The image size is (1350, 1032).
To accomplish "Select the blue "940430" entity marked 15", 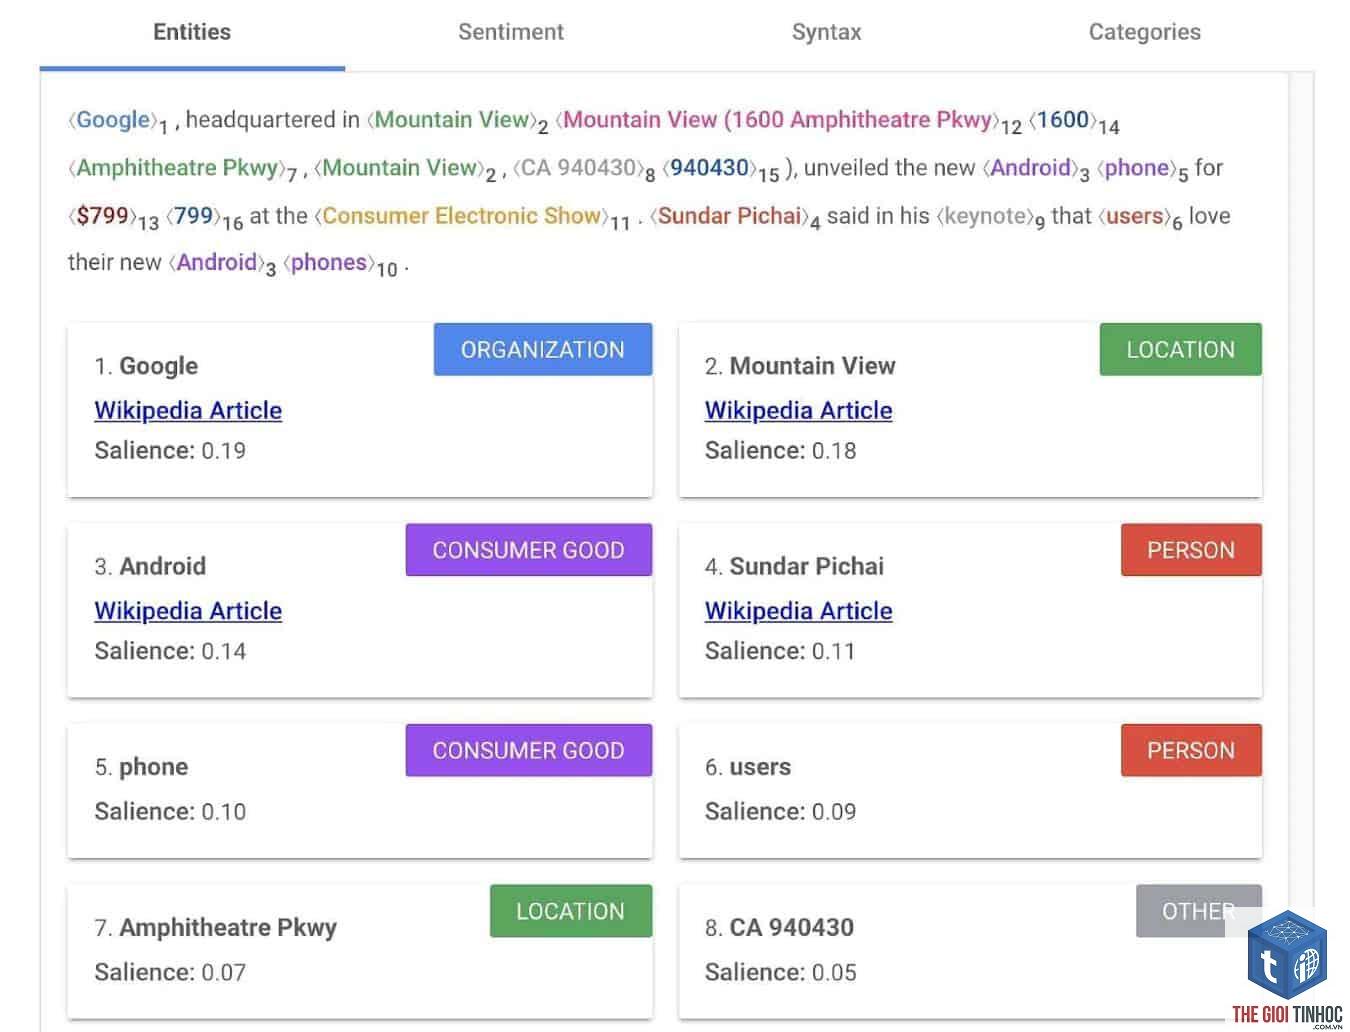I will (710, 168).
